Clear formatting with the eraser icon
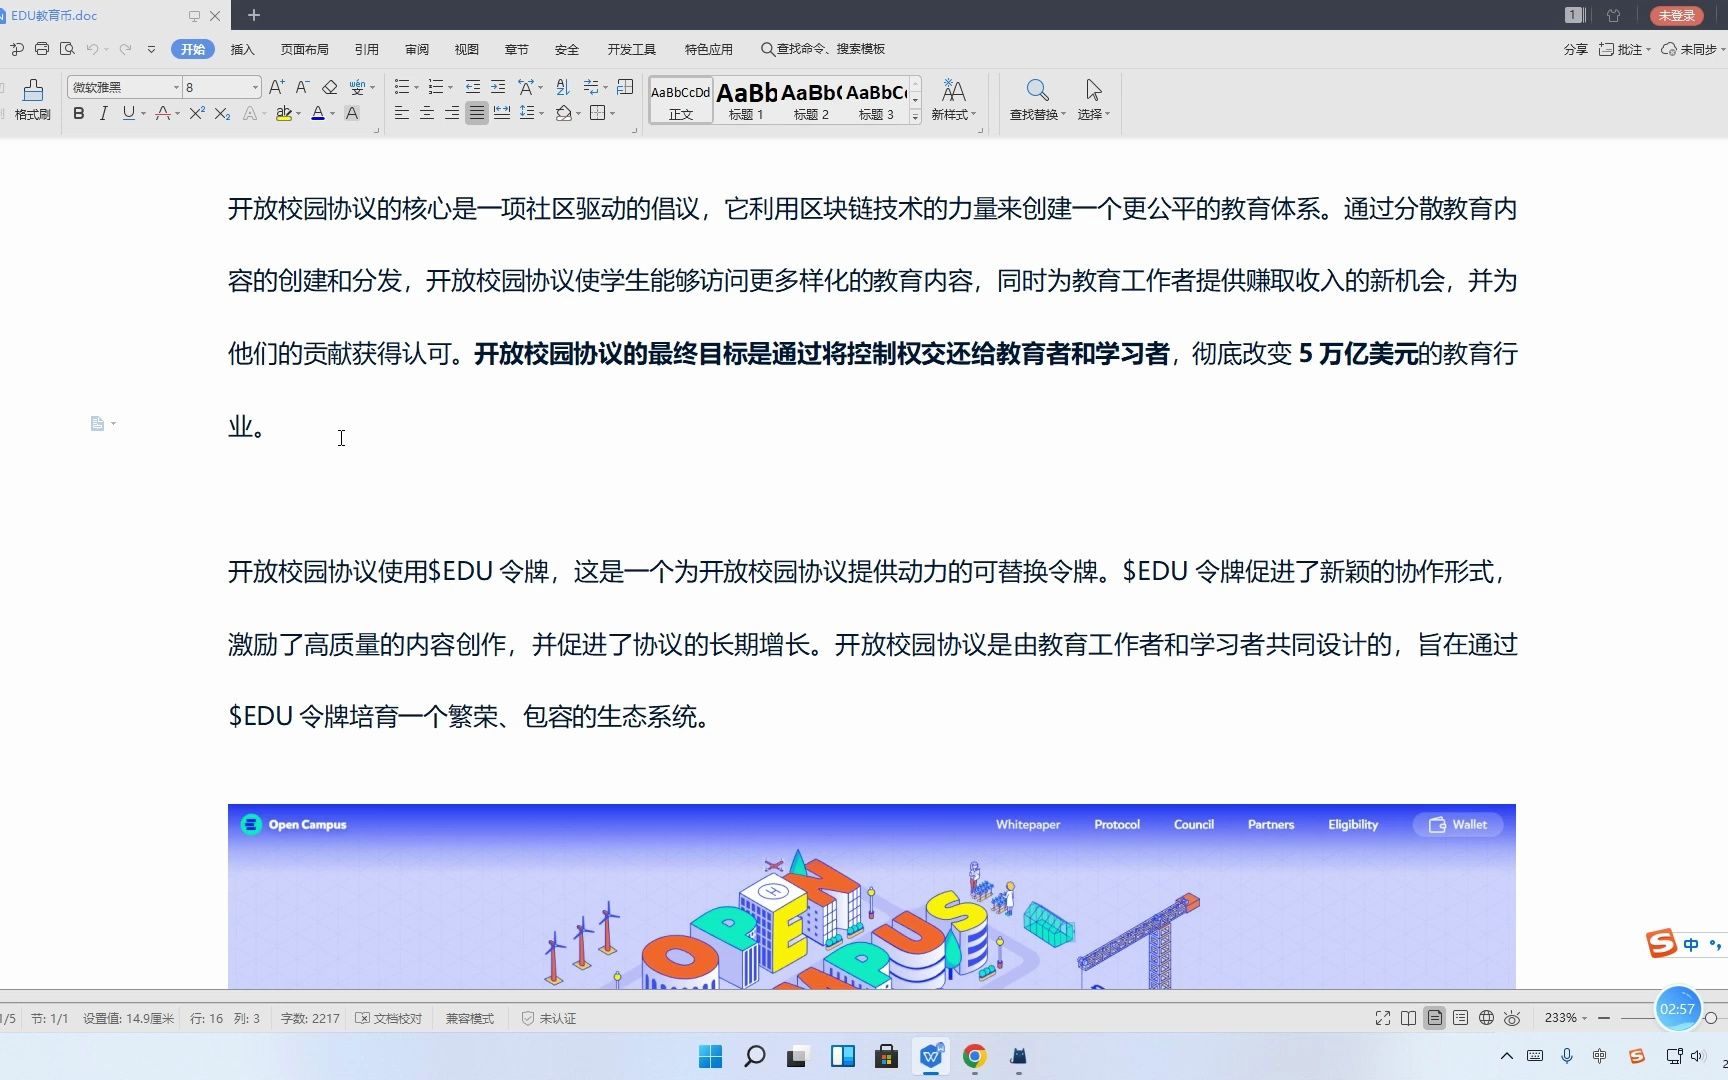Viewport: 1728px width, 1080px height. 329,87
